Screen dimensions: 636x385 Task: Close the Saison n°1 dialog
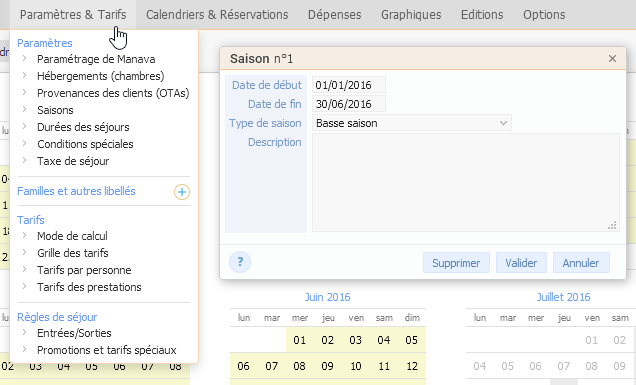612,59
